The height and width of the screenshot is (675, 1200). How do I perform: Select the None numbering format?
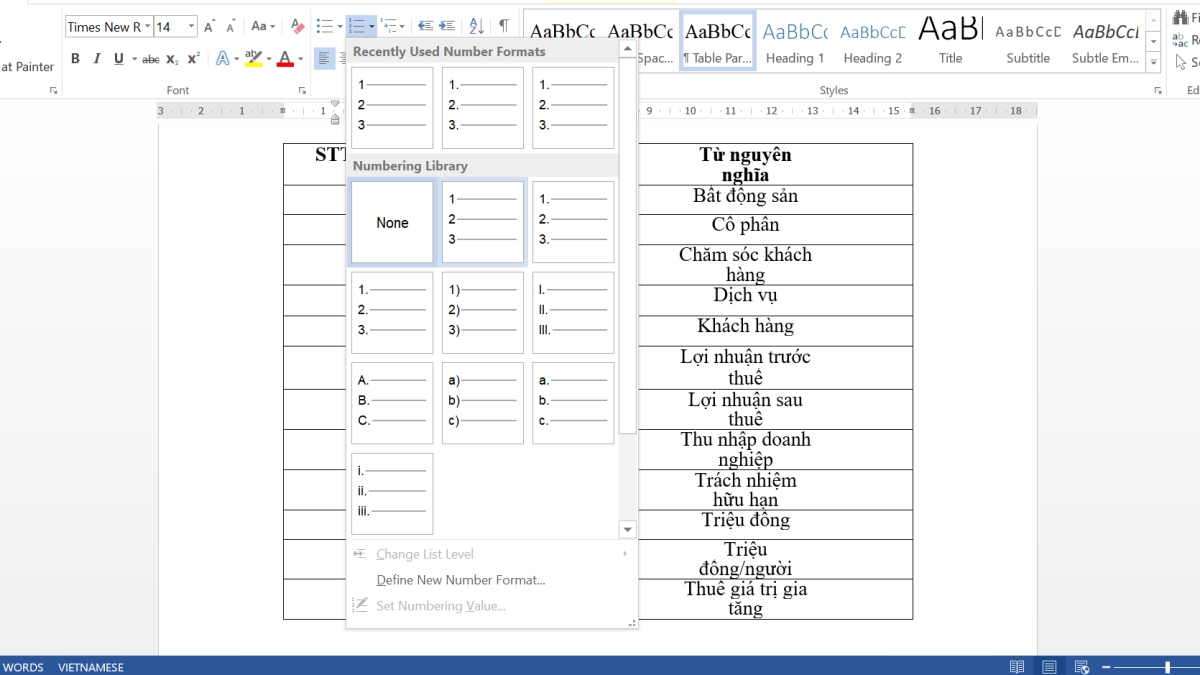(391, 222)
